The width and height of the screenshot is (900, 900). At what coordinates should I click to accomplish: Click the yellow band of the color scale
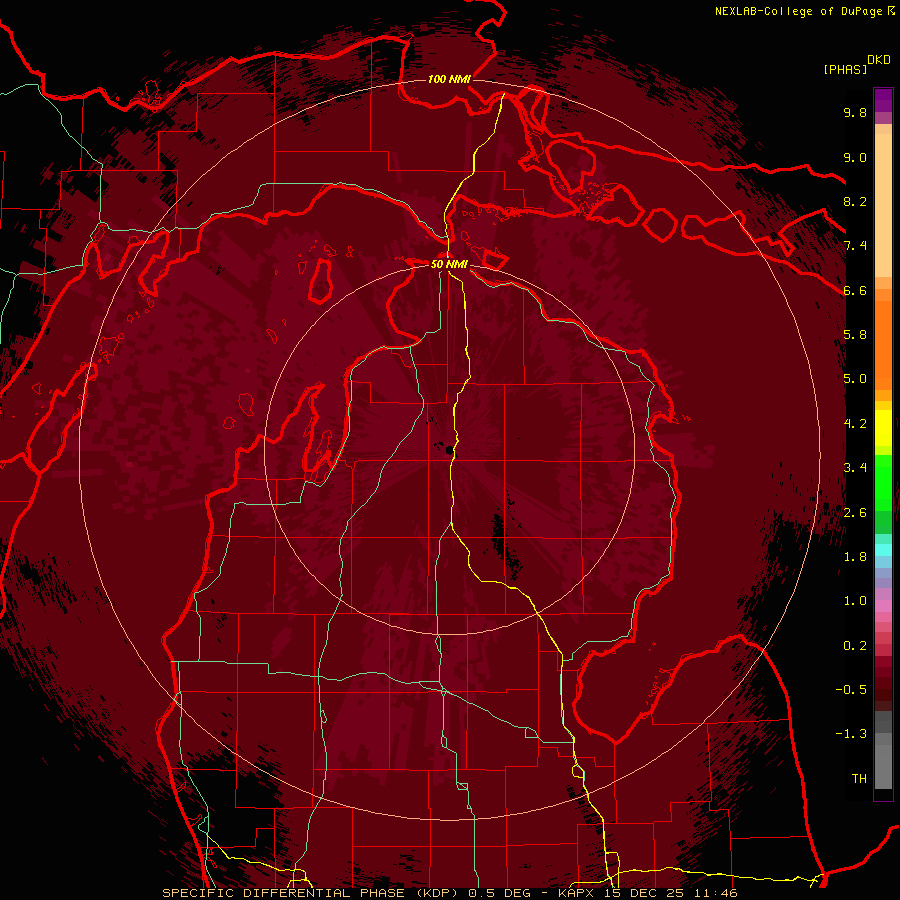tap(883, 428)
